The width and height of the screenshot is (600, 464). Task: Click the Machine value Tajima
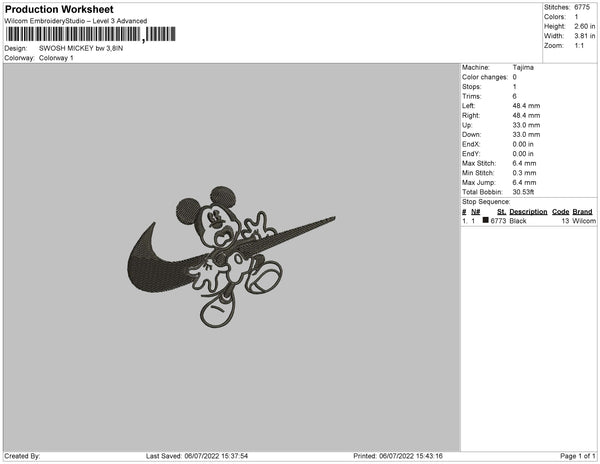(x=523, y=67)
